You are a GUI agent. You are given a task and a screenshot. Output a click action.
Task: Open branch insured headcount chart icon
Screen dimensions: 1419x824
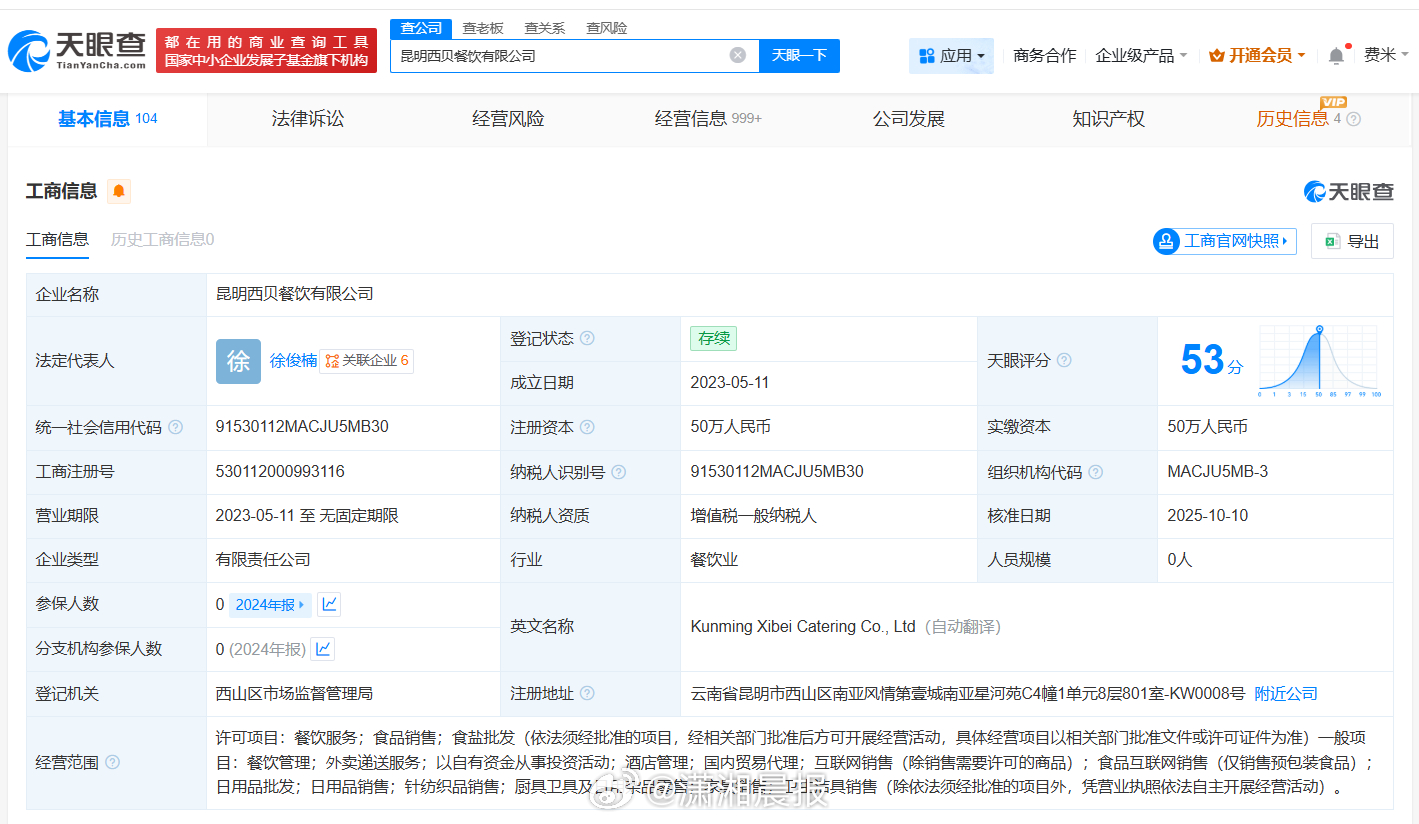(x=323, y=649)
